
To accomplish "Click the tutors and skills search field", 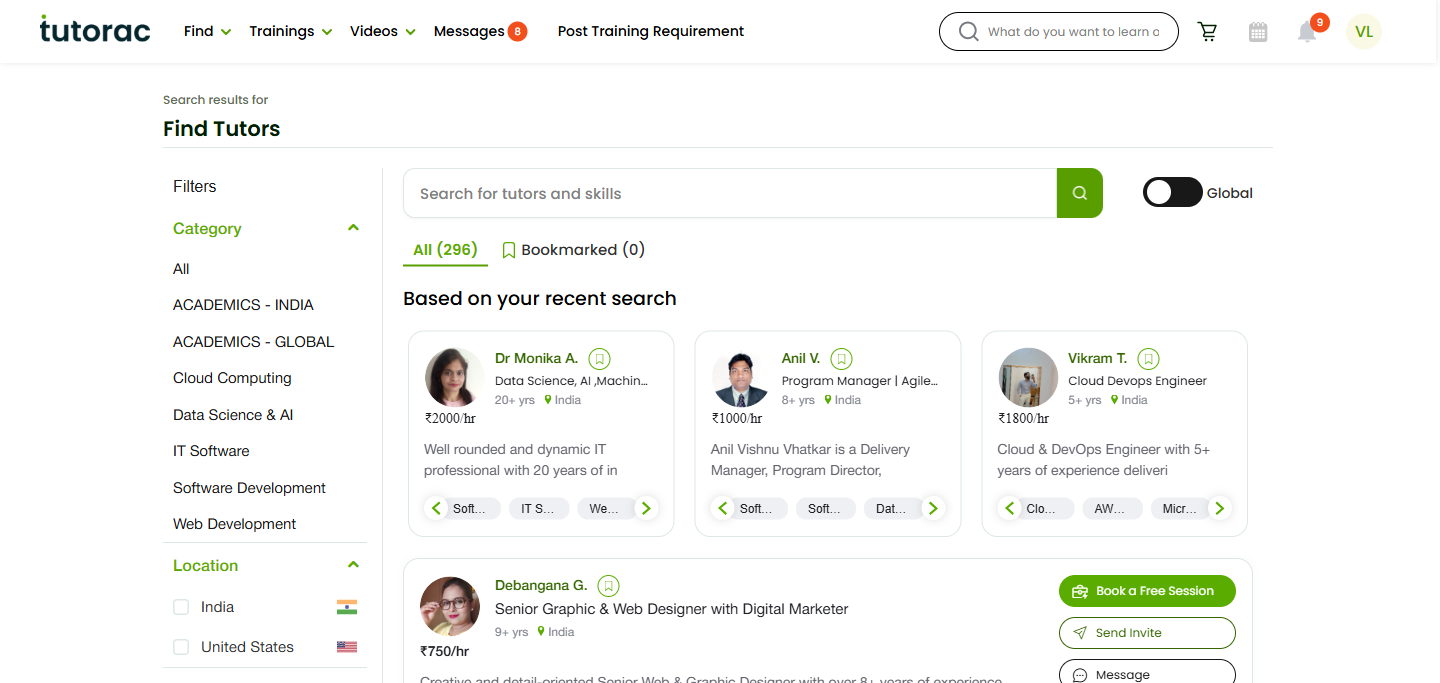I will point(730,193).
